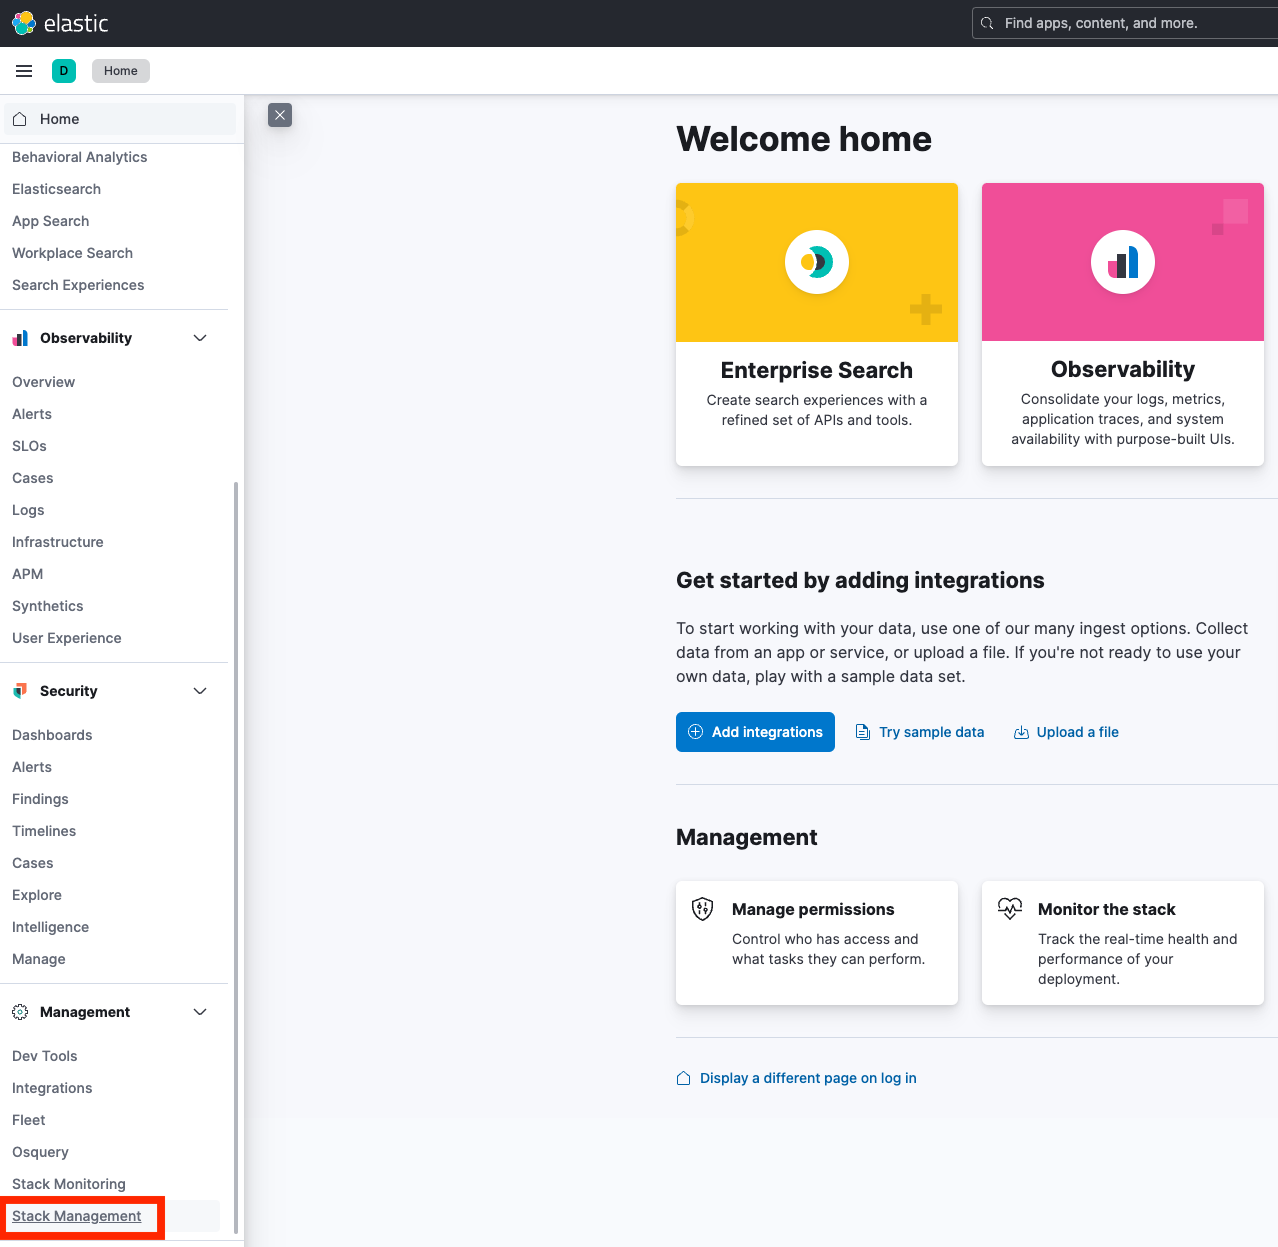Screen dimensions: 1278x1247
Task: Collapse the Security section chevron
Action: [x=200, y=691]
